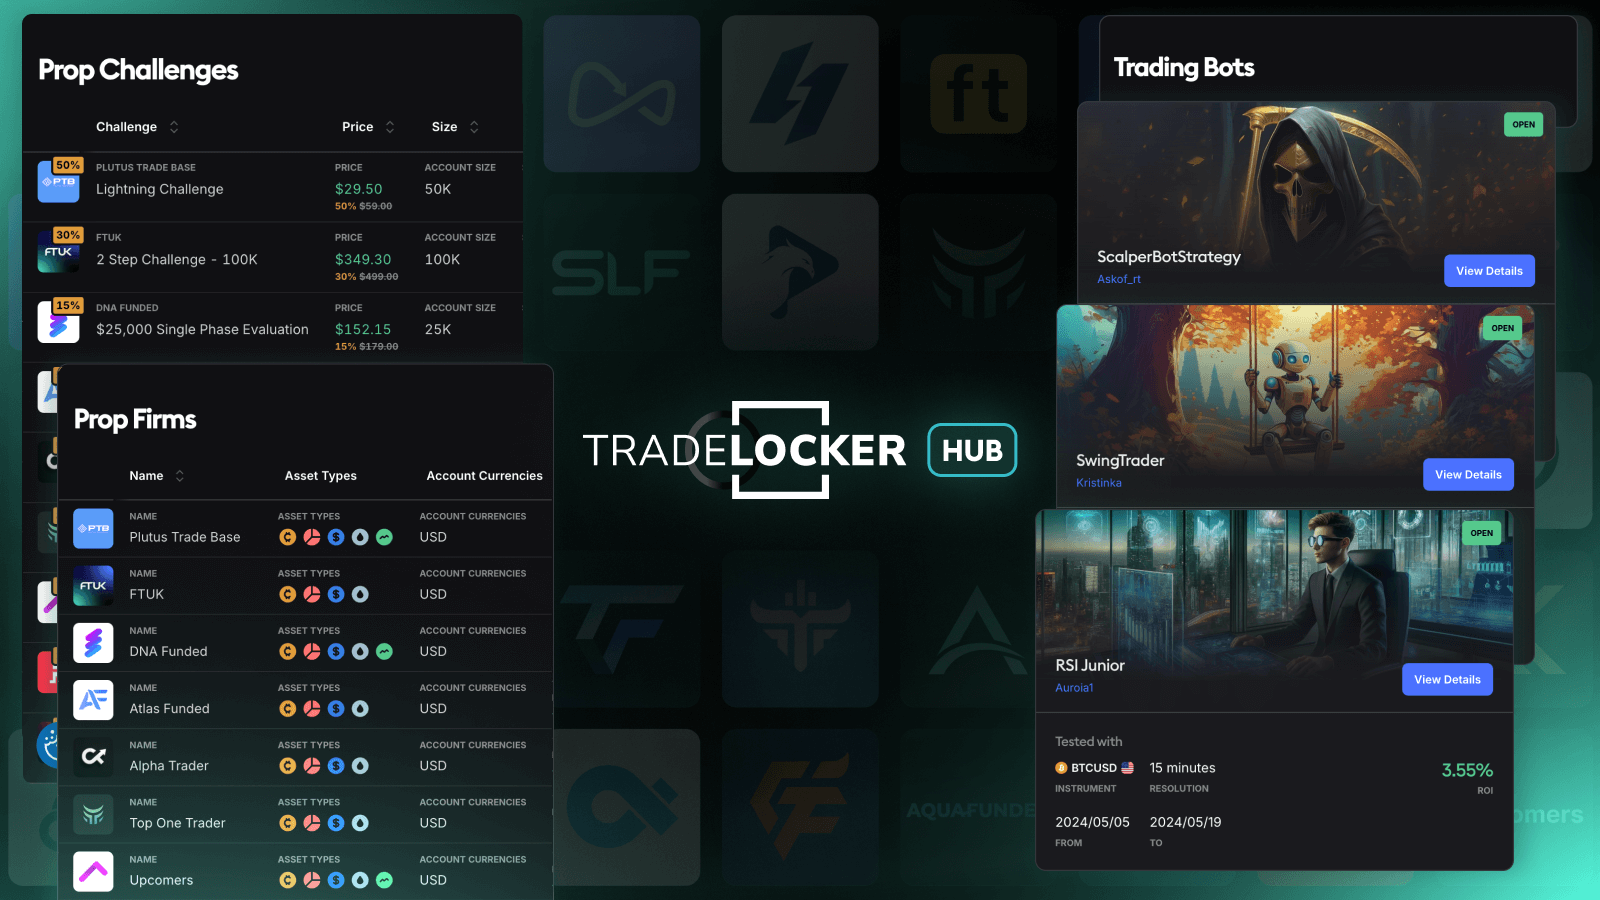Screen dimensions: 1600x900
Task: Select the green stocks icon for Upcomers
Action: 384,880
